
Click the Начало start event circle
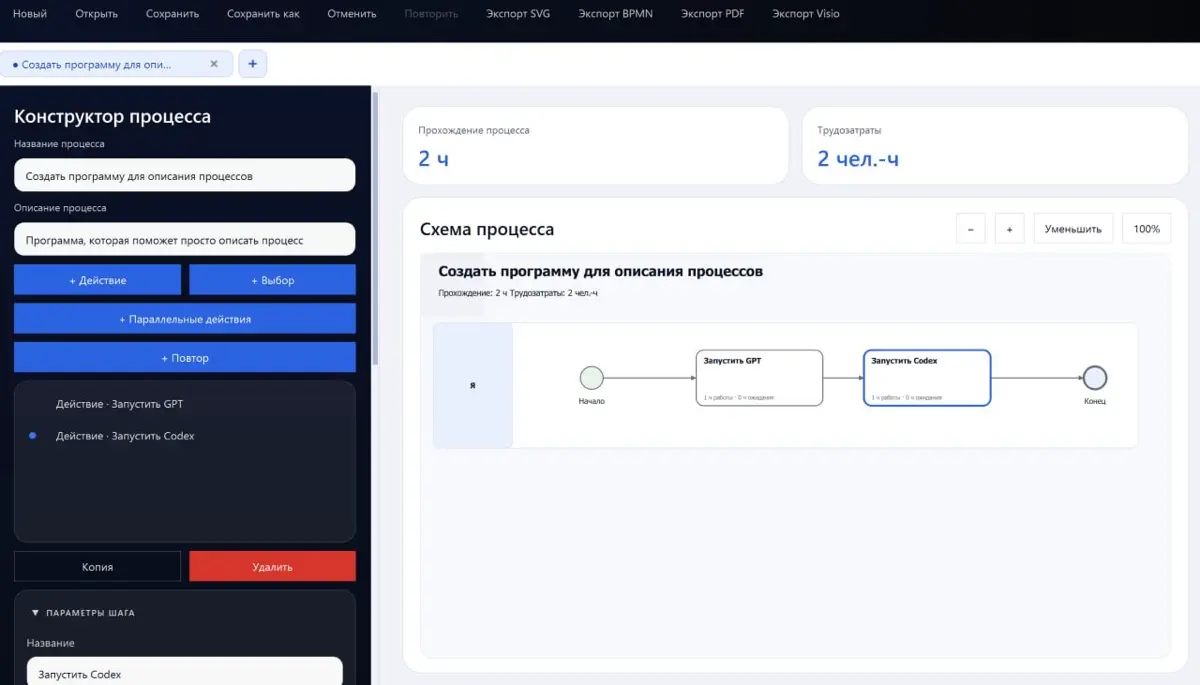592,378
